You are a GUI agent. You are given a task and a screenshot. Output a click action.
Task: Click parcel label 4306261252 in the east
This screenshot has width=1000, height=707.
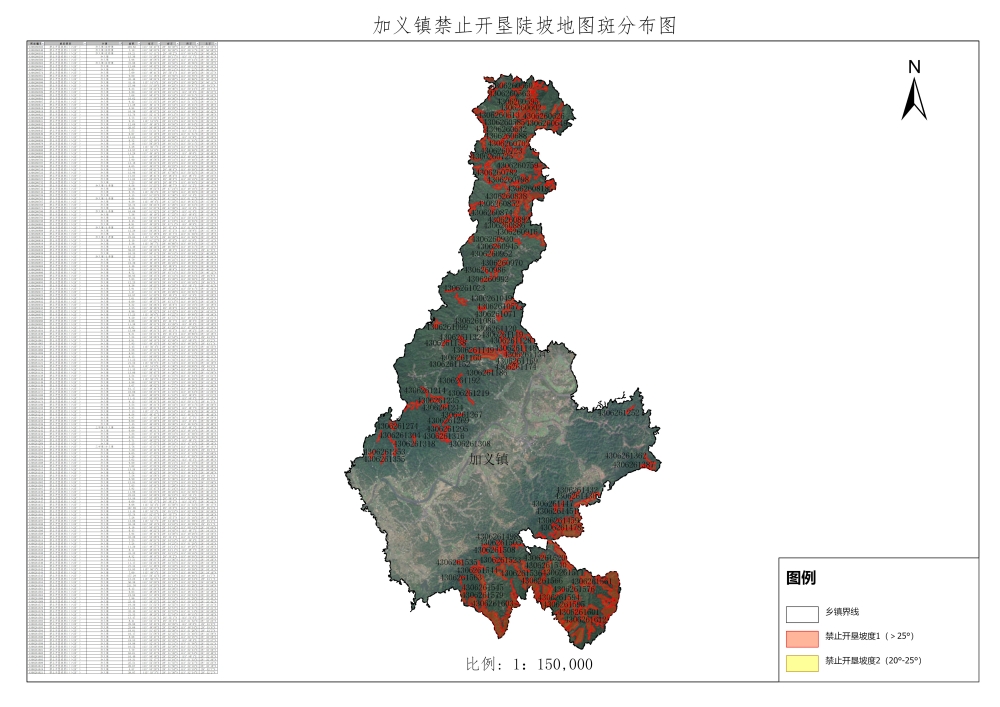pyautogui.click(x=619, y=412)
